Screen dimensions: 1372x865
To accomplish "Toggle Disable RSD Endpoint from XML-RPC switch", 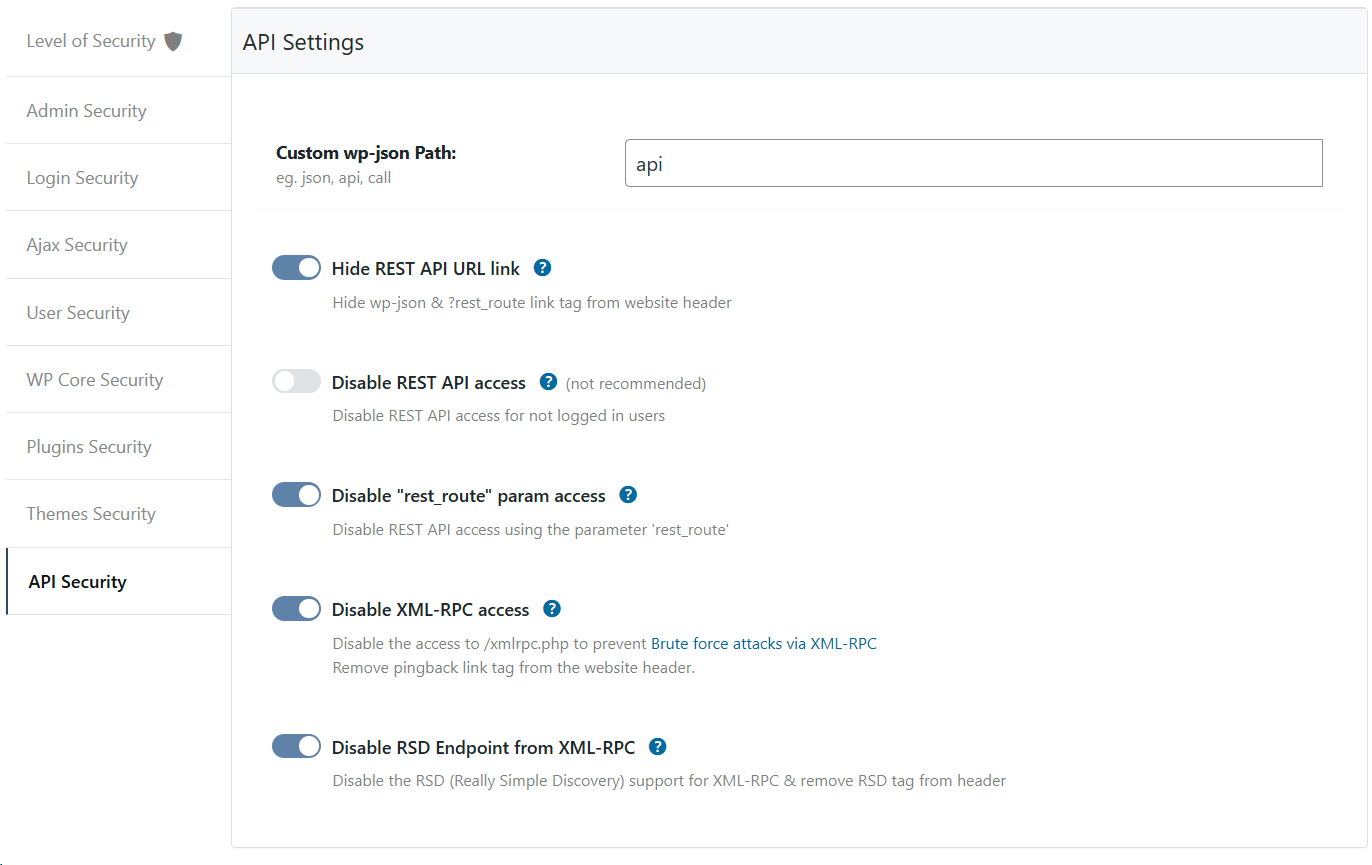I will tap(296, 747).
